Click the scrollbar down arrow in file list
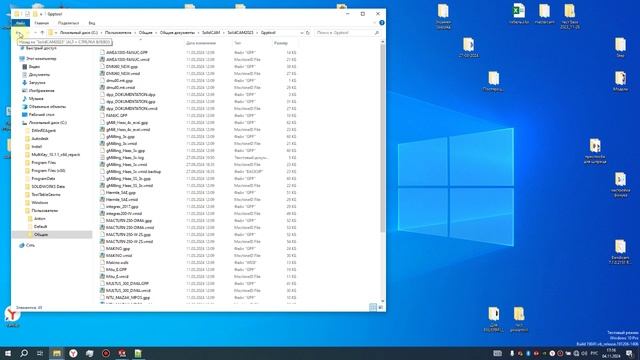 point(382,301)
